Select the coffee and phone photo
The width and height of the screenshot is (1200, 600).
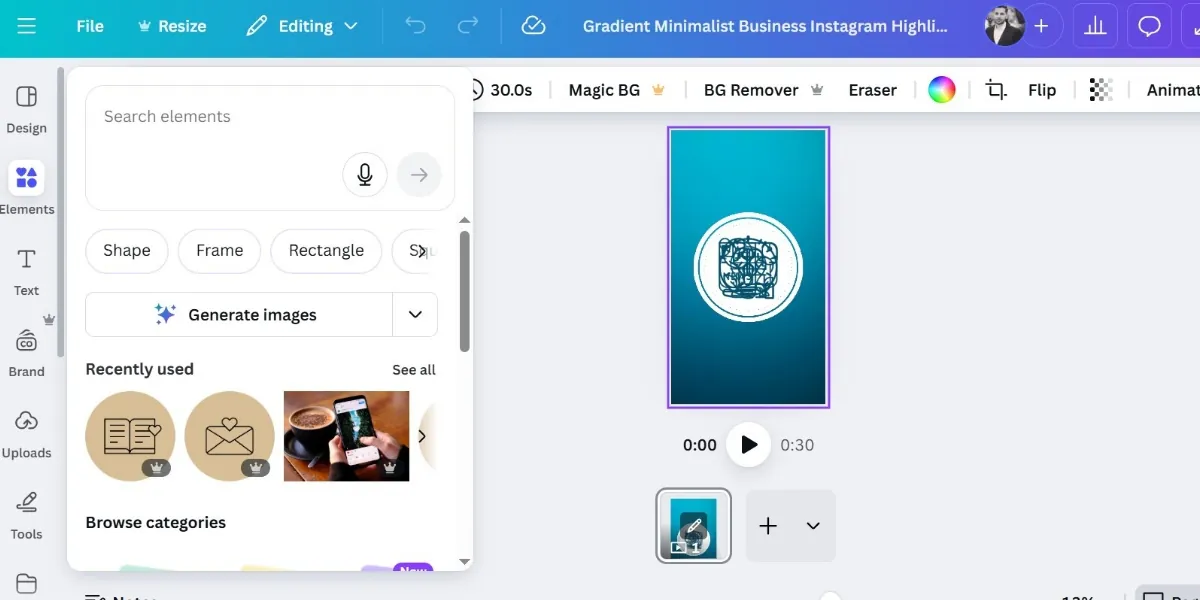(x=347, y=436)
